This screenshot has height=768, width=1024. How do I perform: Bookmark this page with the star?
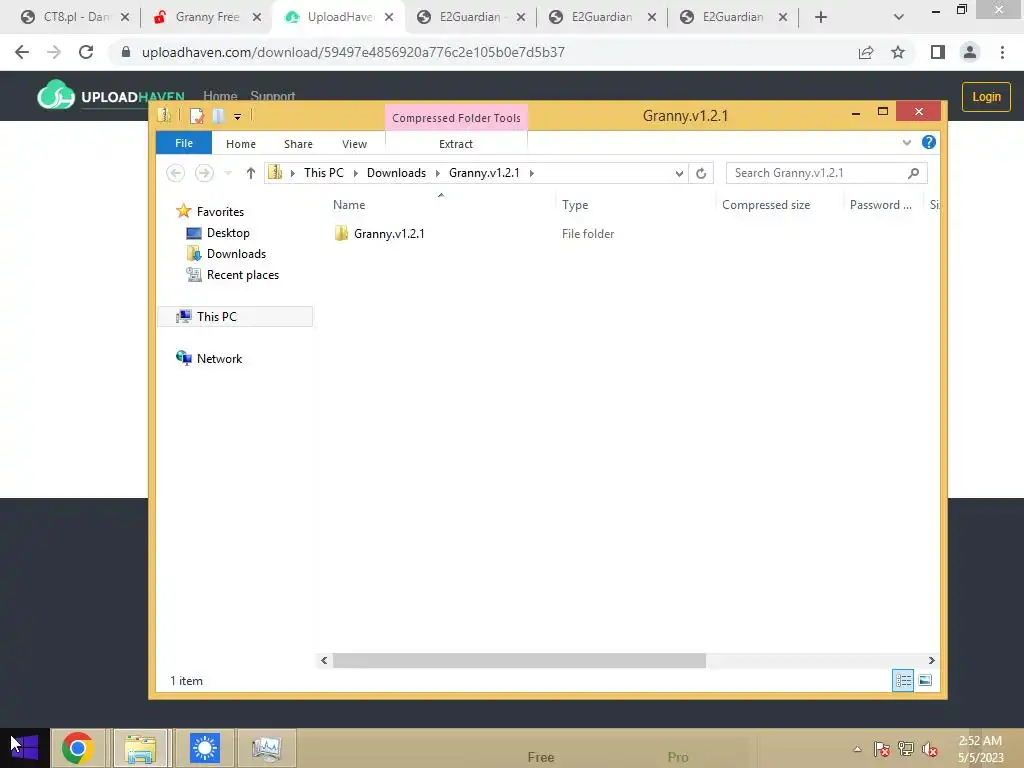[x=898, y=52]
